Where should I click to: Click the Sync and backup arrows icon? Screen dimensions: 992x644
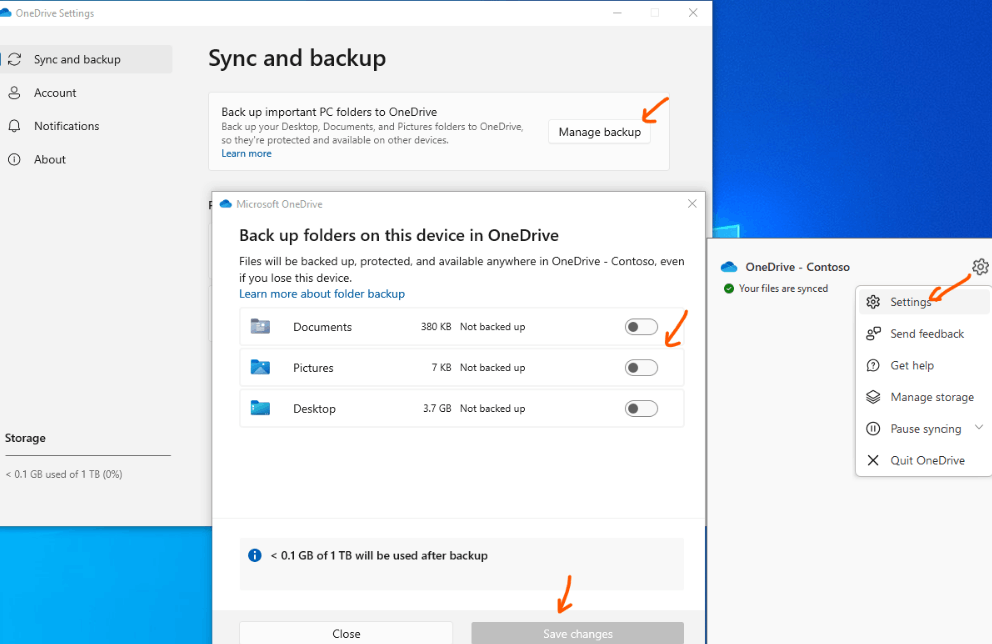pyautogui.click(x=15, y=59)
